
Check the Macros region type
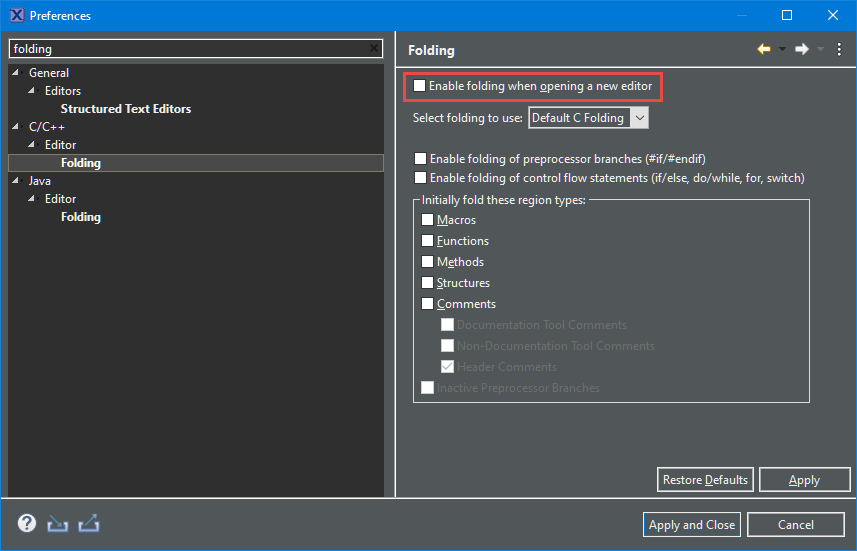click(x=428, y=220)
